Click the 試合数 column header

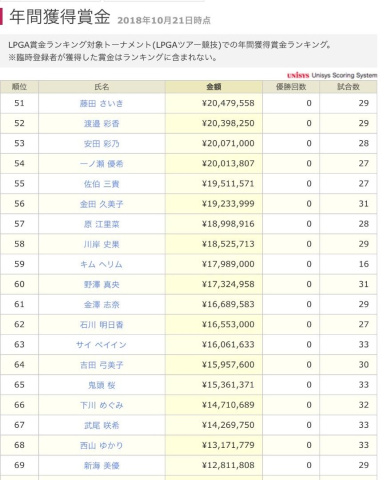[x=348, y=87]
